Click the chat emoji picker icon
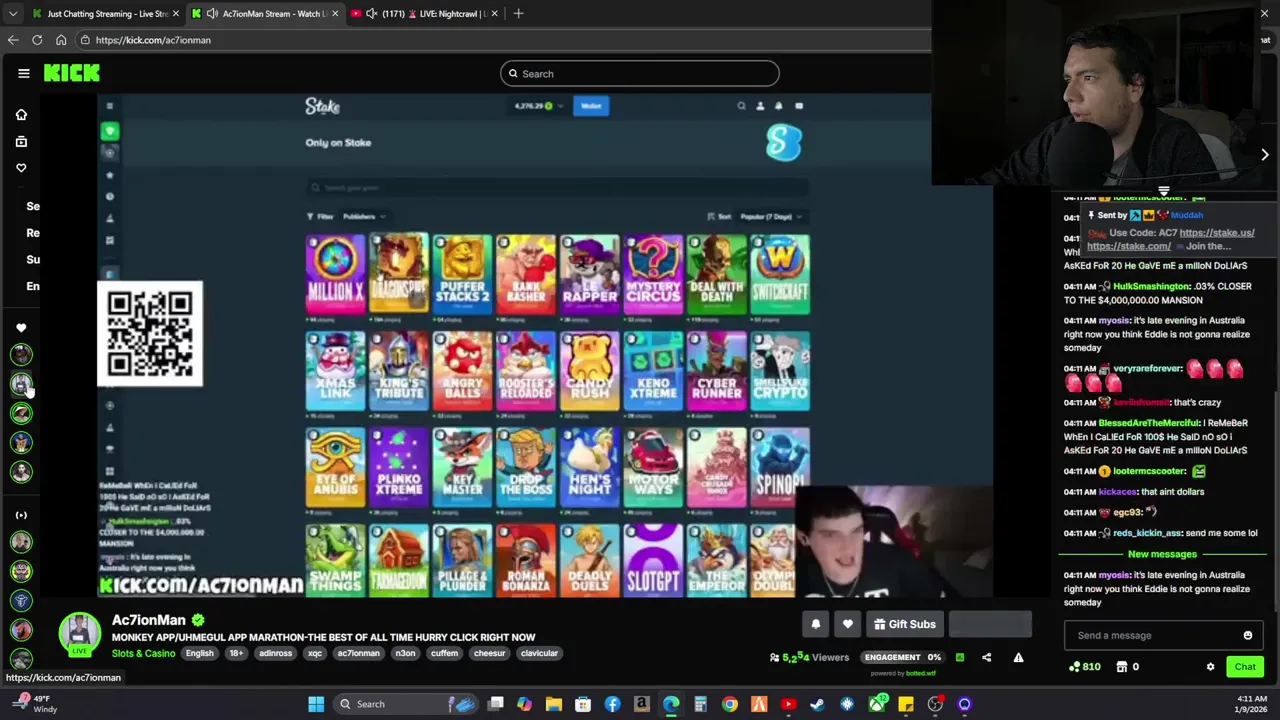The height and width of the screenshot is (720, 1280). pos(1247,635)
